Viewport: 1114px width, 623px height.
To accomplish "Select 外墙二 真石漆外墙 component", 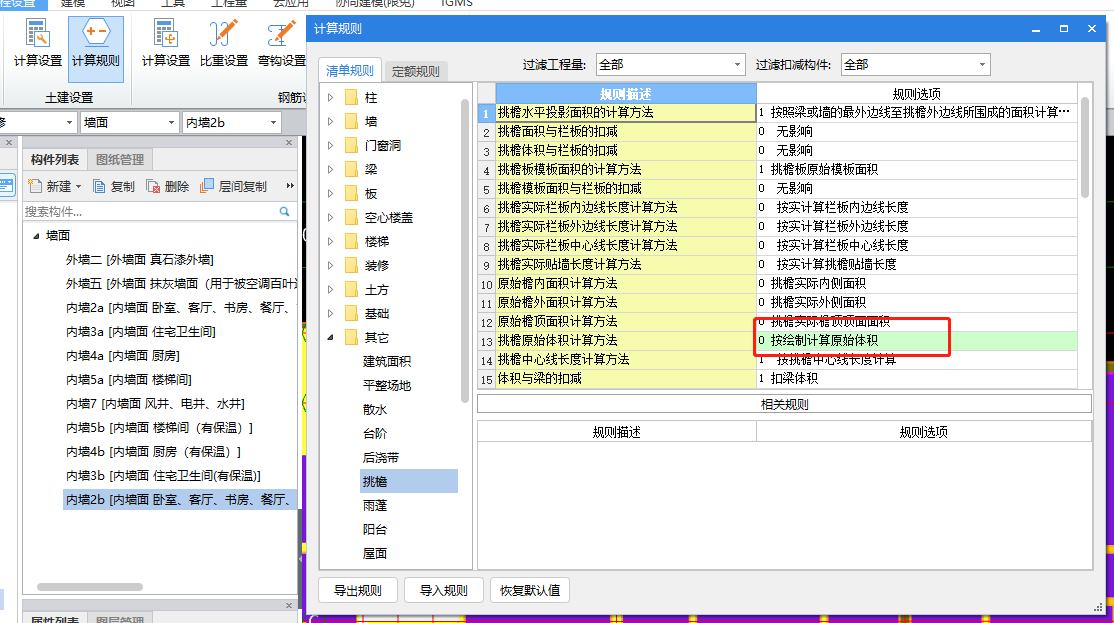I will coord(140,260).
